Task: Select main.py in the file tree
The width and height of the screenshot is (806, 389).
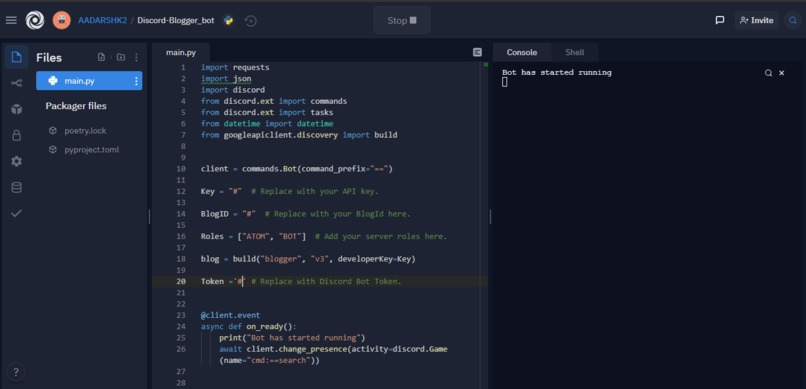Action: (89, 81)
